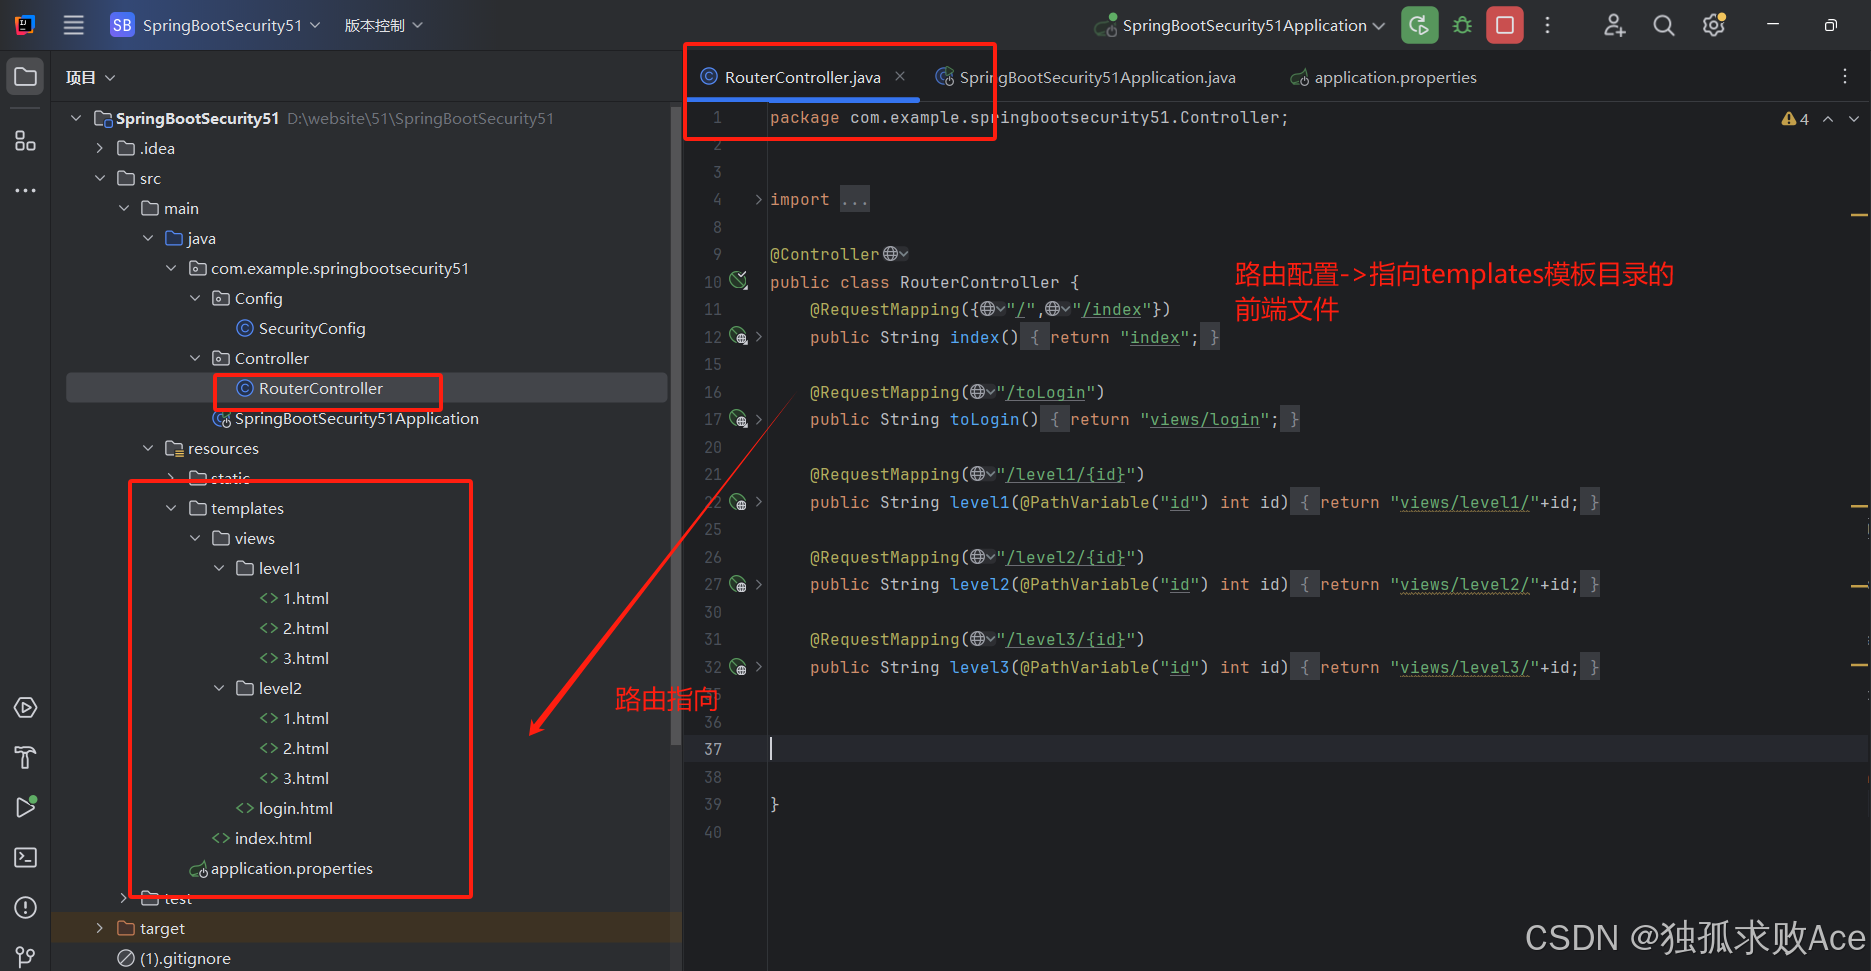Viewport: 1871px width, 971px height.
Task: Select 3.html inside level2 folder
Action: [295, 778]
